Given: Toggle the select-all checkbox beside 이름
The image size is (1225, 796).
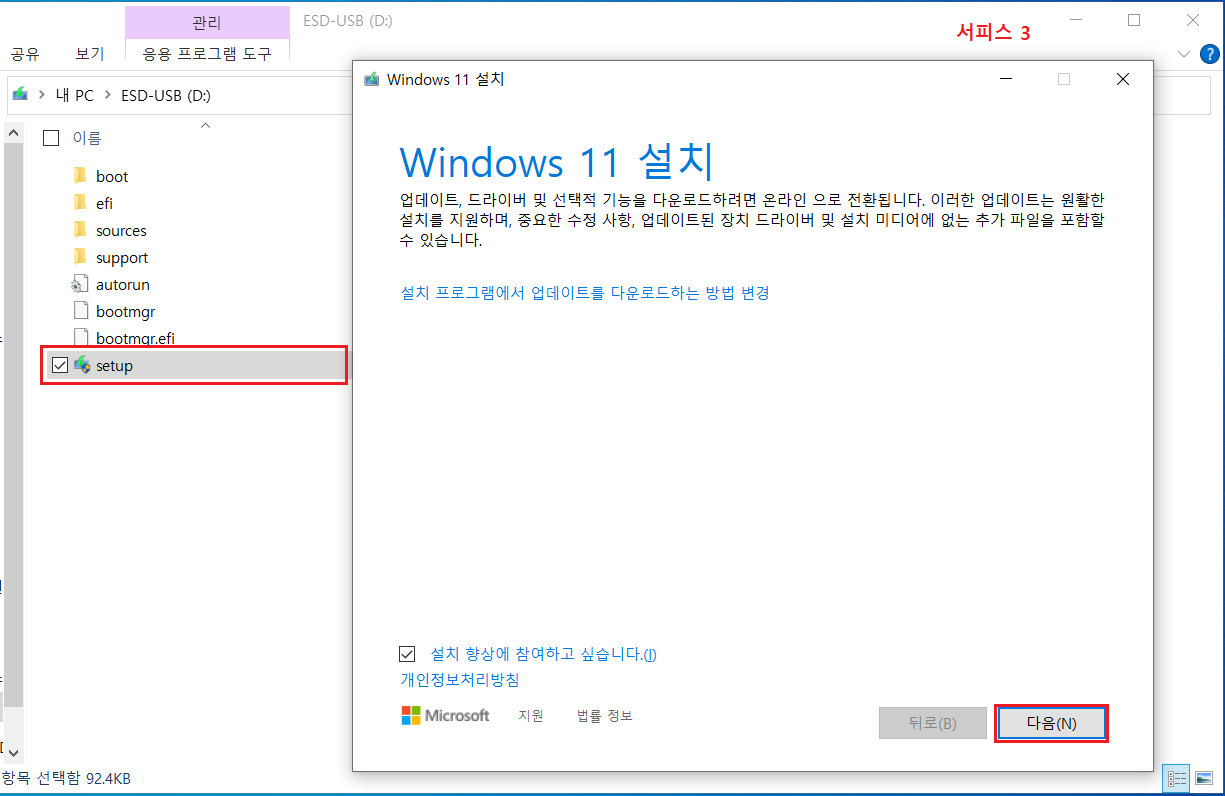Looking at the screenshot, I should click(51, 138).
